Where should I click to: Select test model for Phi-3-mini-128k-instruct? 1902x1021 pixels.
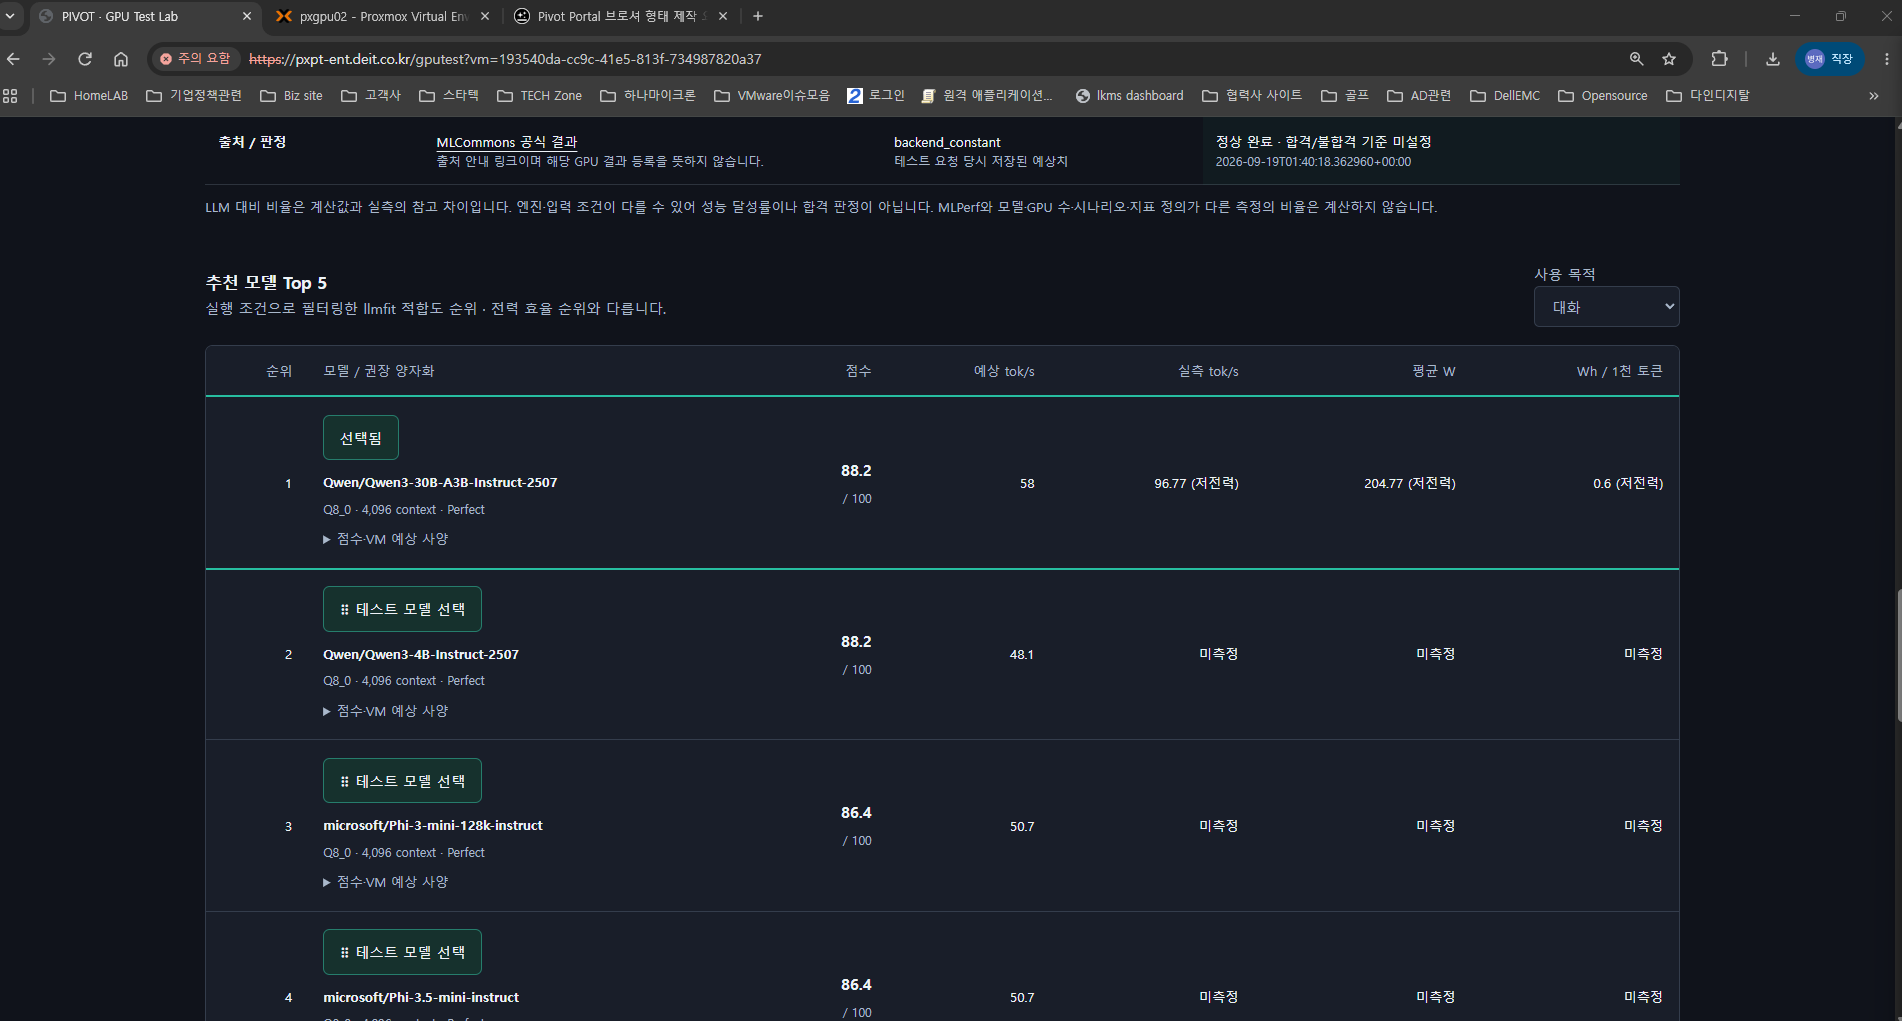coord(402,781)
